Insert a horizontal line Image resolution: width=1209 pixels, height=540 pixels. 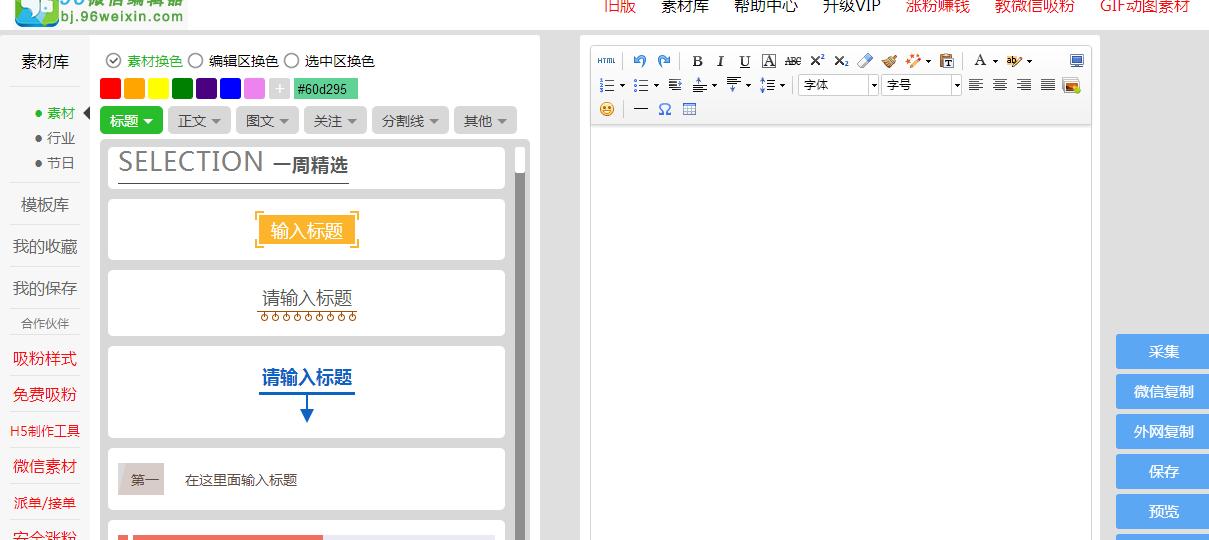[641, 109]
